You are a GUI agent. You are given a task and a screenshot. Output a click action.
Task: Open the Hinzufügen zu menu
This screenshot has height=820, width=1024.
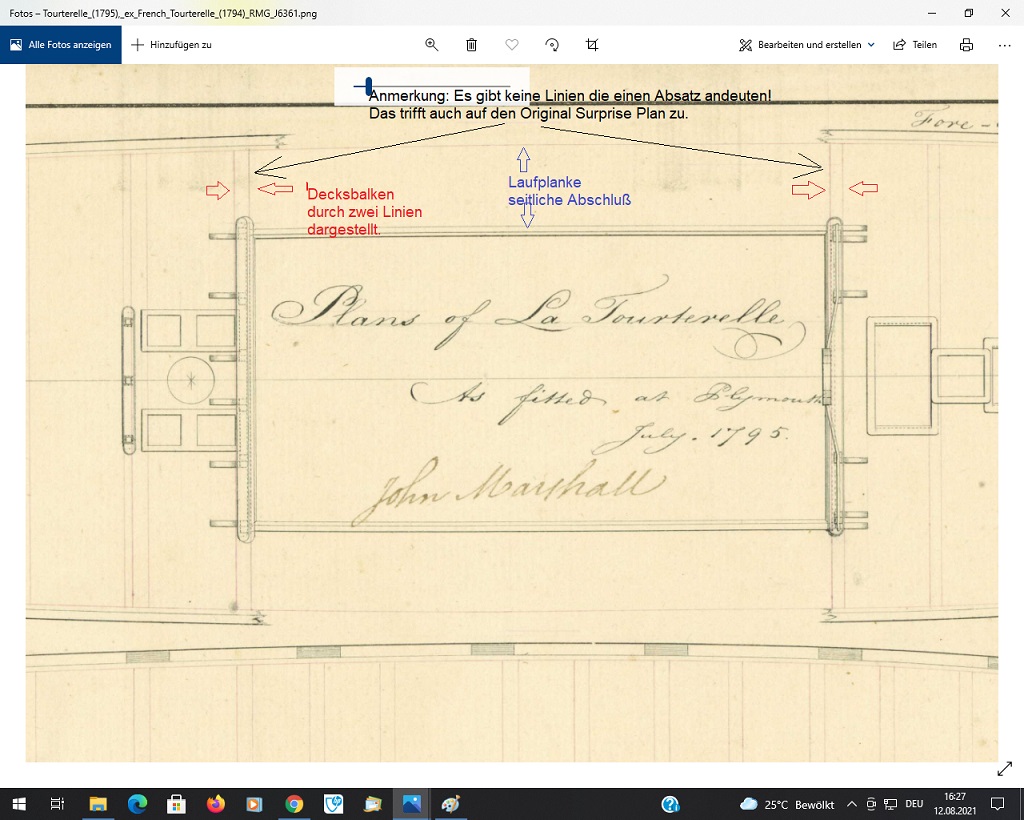[x=171, y=45]
